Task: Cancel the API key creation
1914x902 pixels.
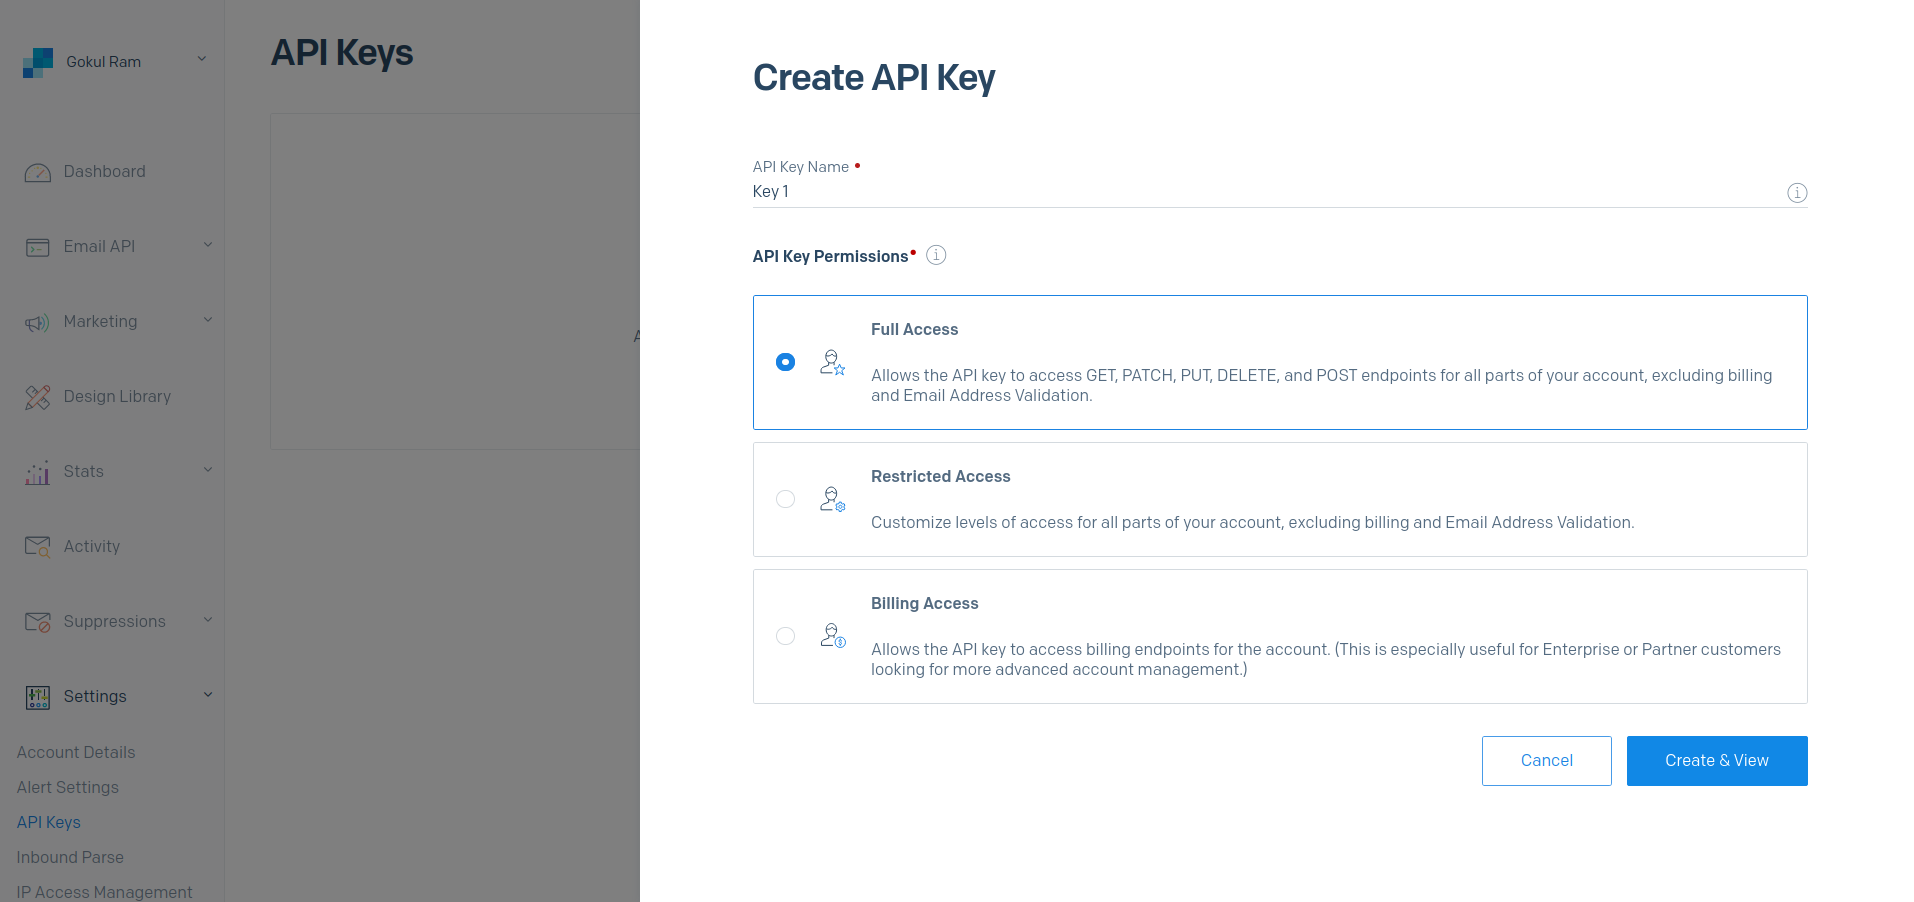Action: point(1546,761)
